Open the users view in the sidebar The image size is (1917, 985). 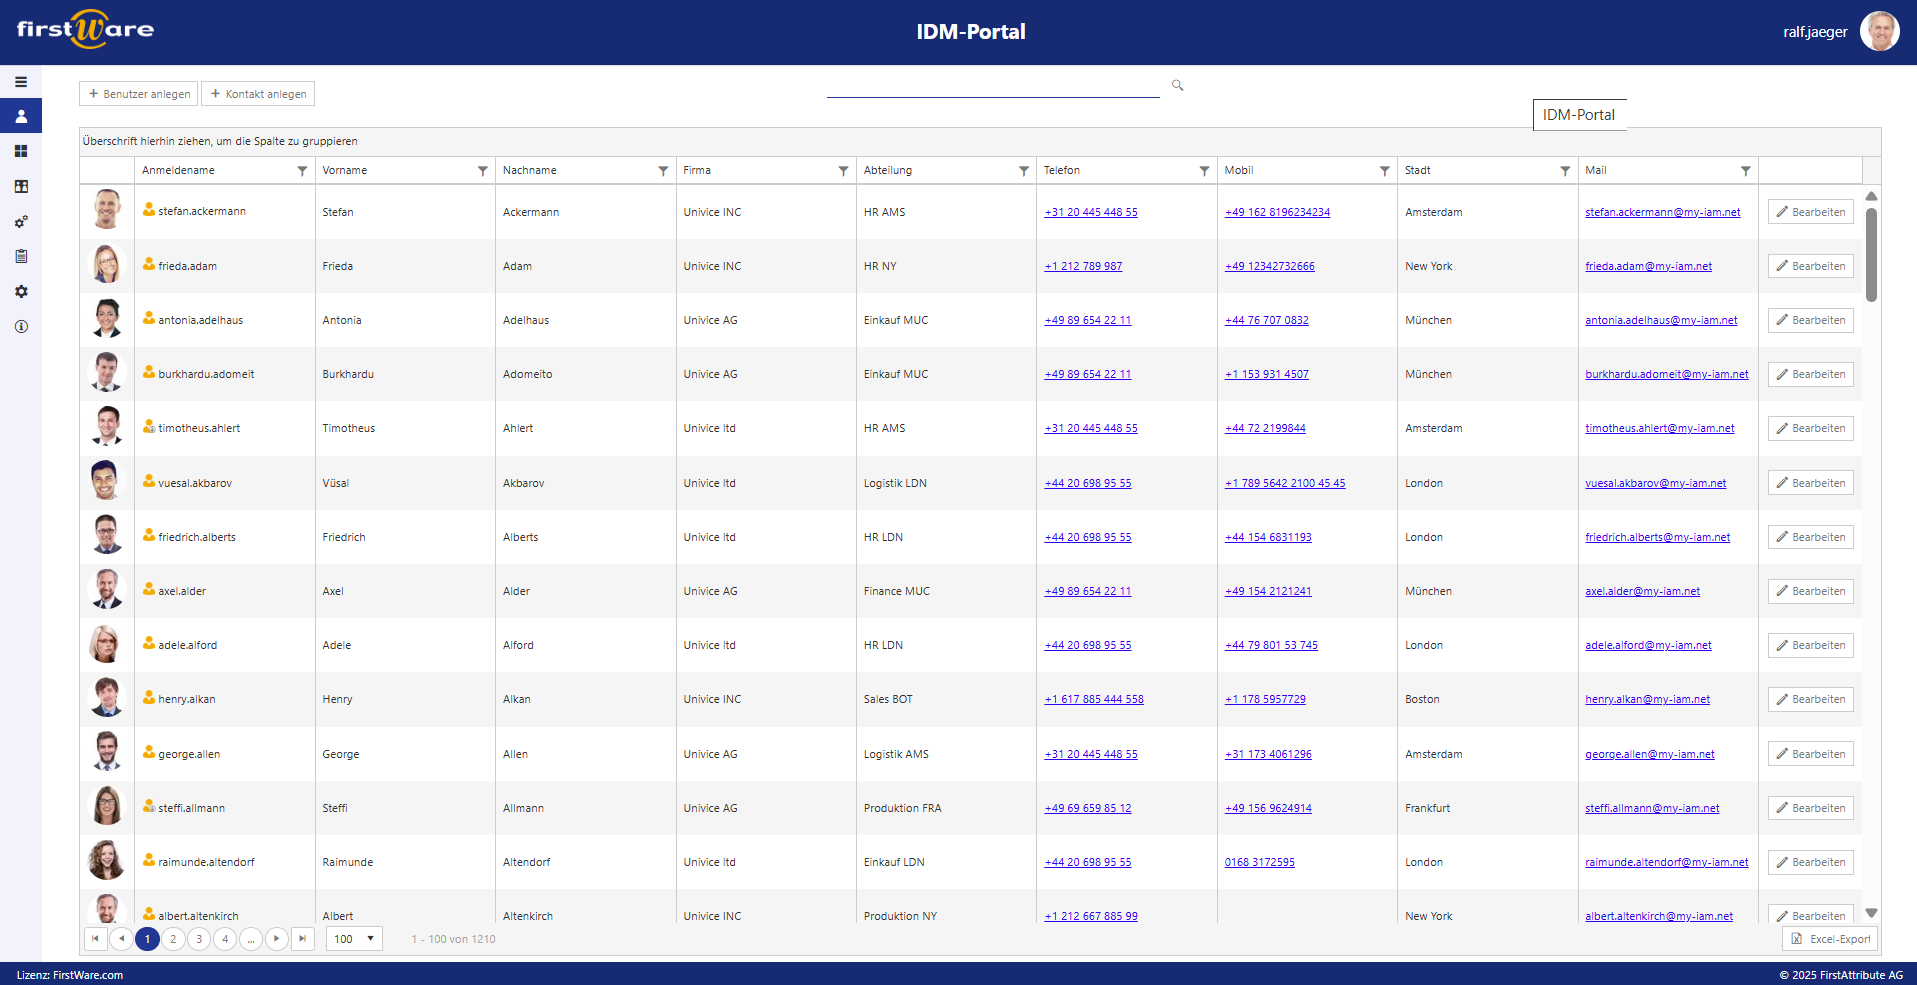click(21, 116)
